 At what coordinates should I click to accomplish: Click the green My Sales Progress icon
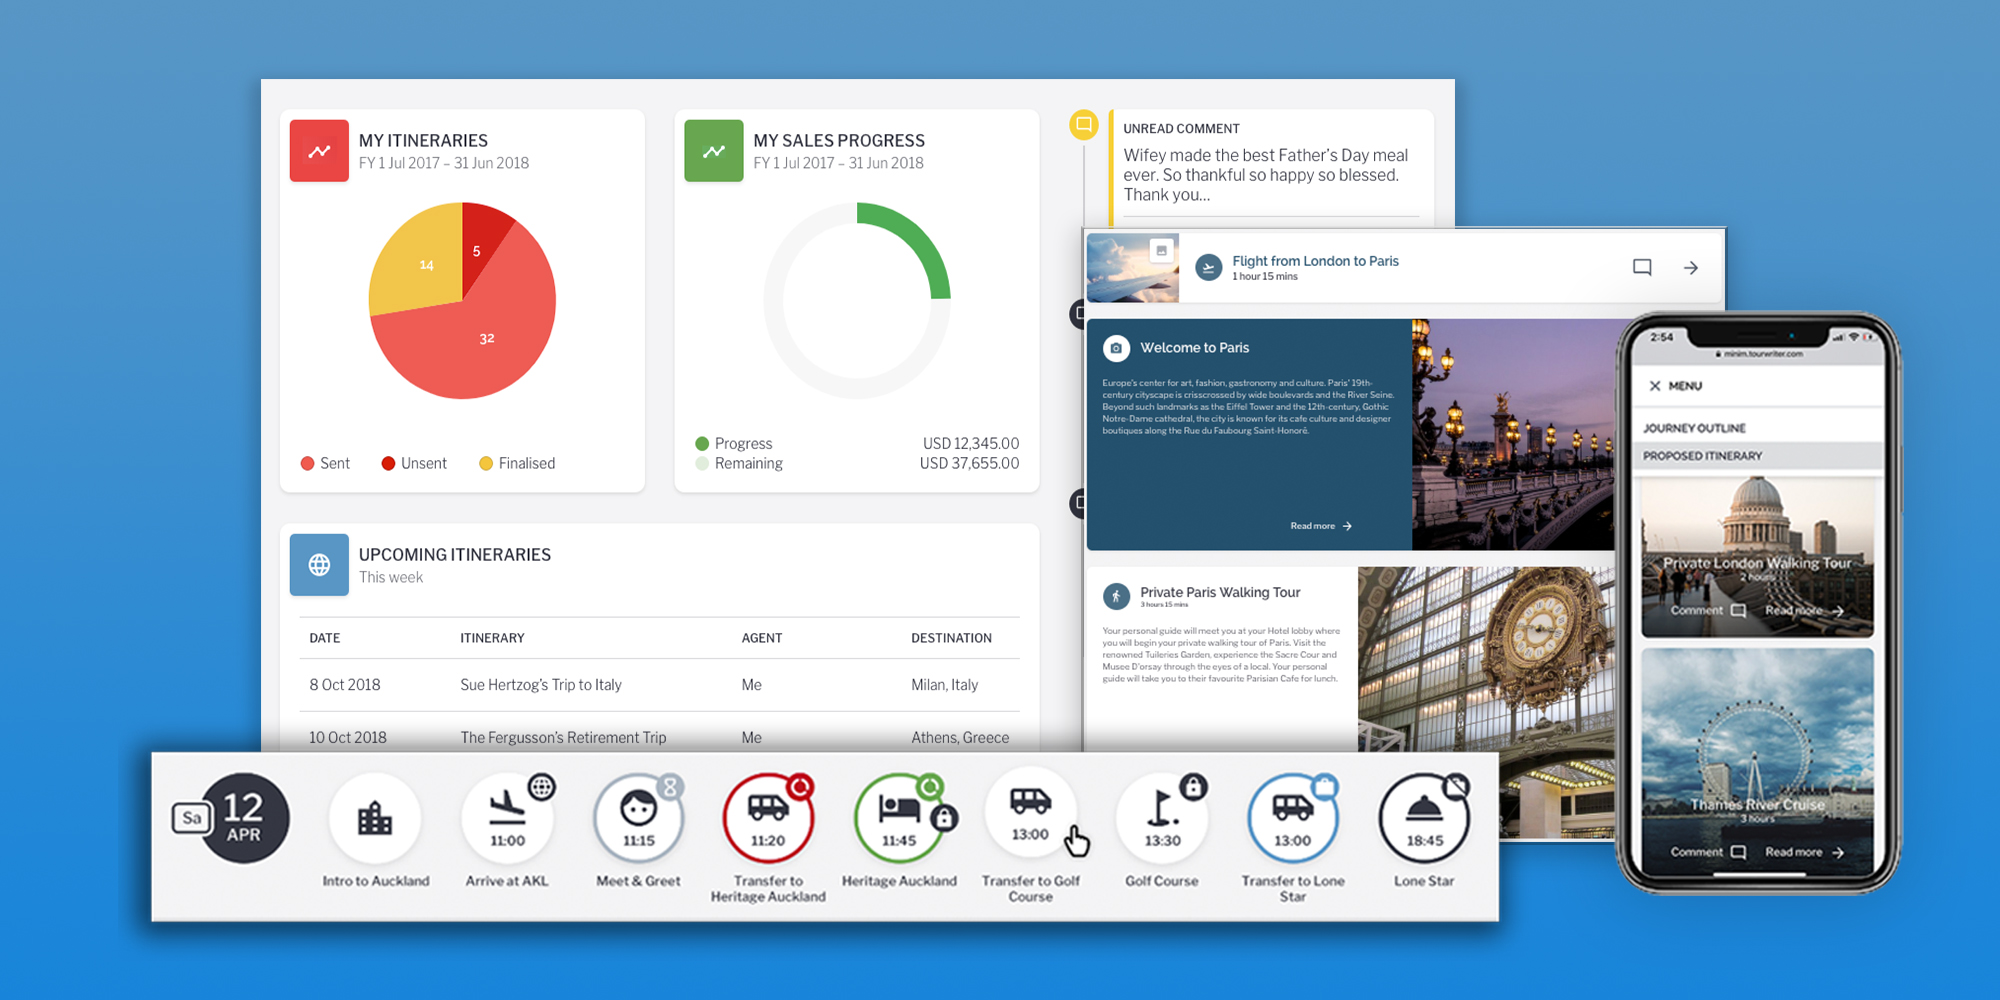coord(713,151)
